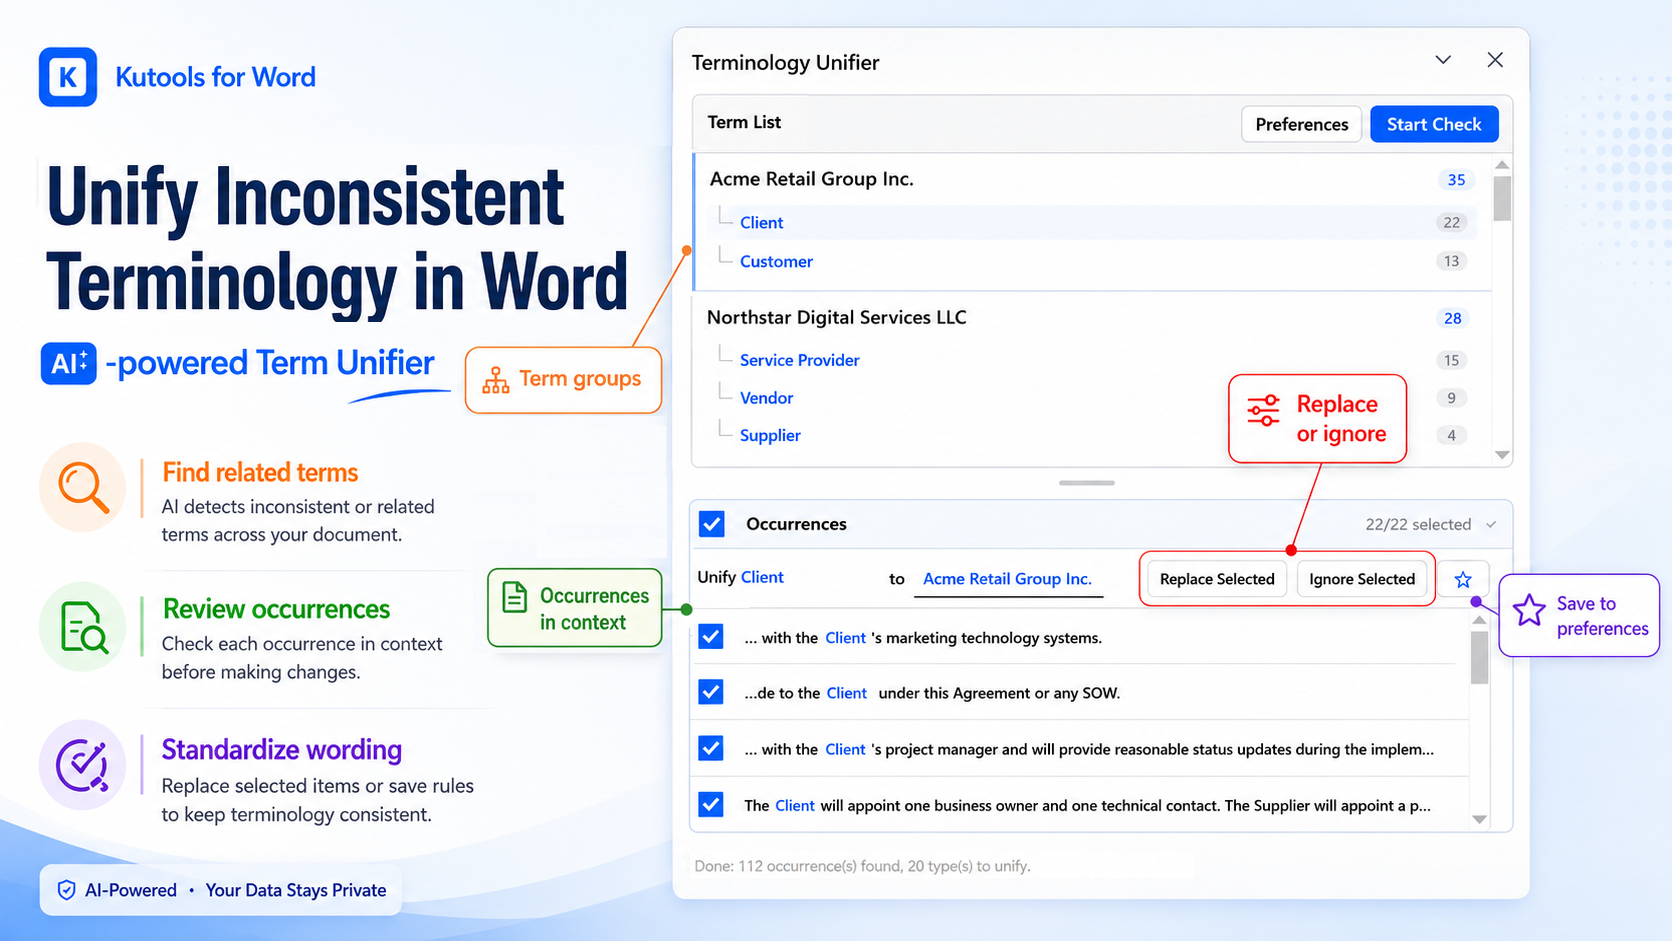The height and width of the screenshot is (941, 1672).
Task: Click the Occurrences list scroll down arrow
Action: pos(1480,819)
